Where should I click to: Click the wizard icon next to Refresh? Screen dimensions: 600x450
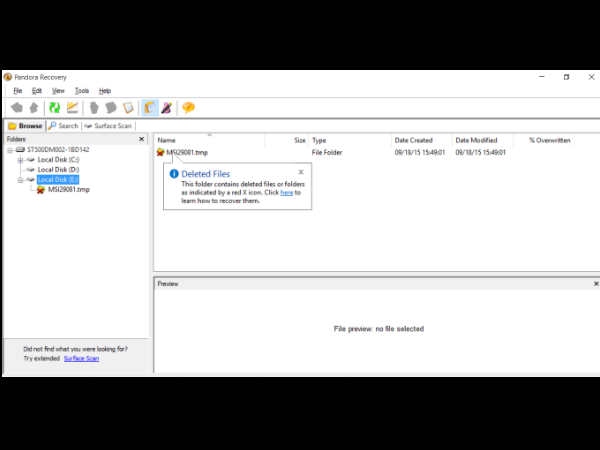[x=72, y=108]
